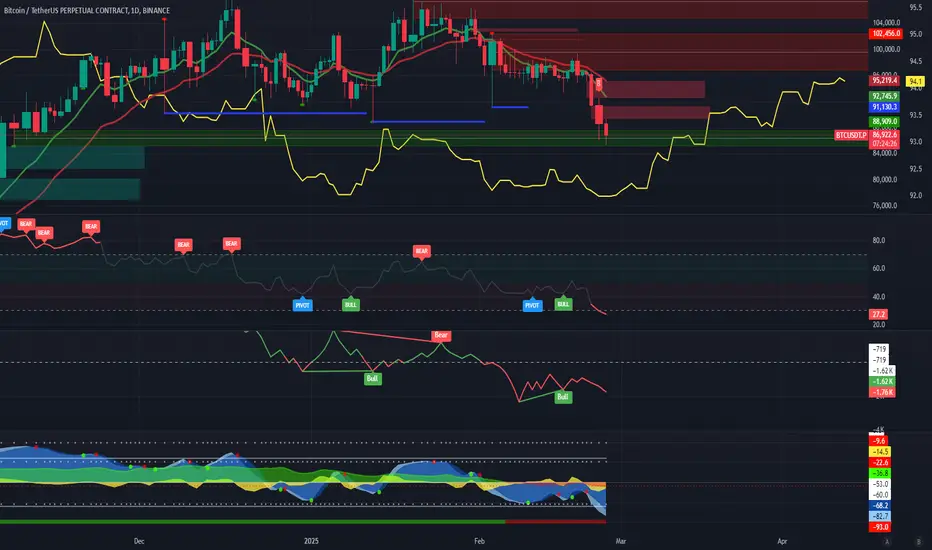The height and width of the screenshot is (550, 932).
Task: Click the RSI PIVOT tag below the 2025 candles
Action: tap(303, 305)
